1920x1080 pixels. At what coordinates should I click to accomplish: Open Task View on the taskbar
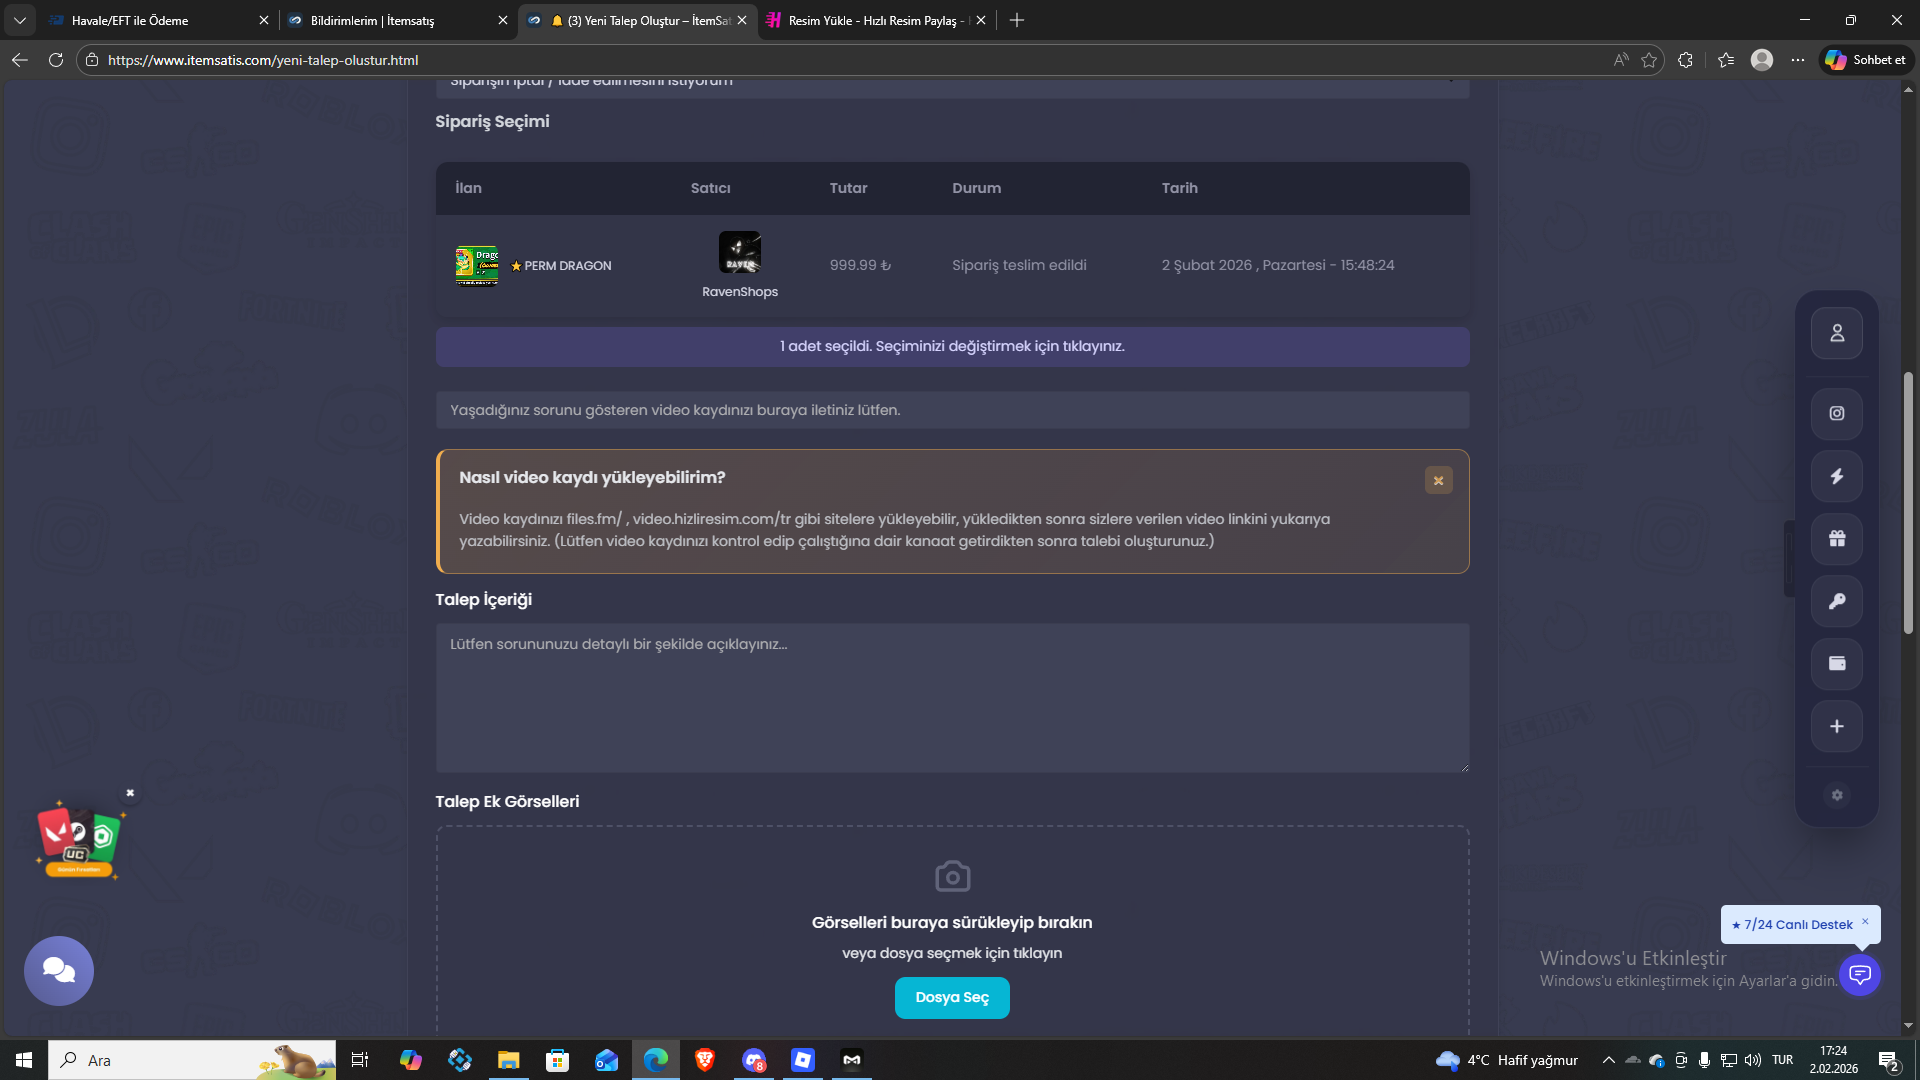[x=360, y=1060]
